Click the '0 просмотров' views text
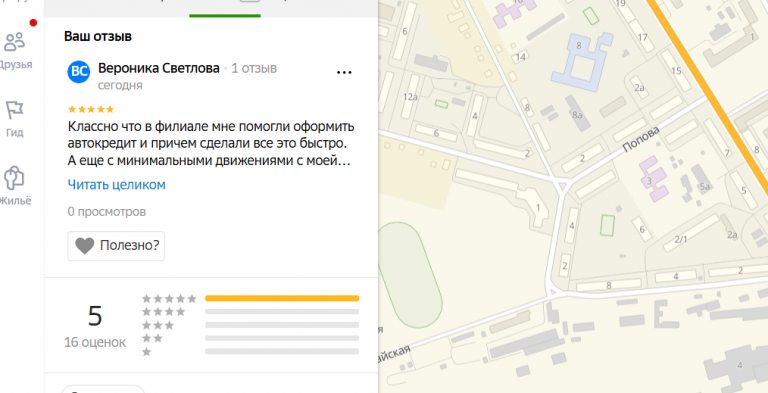This screenshot has width=768, height=393. [107, 212]
